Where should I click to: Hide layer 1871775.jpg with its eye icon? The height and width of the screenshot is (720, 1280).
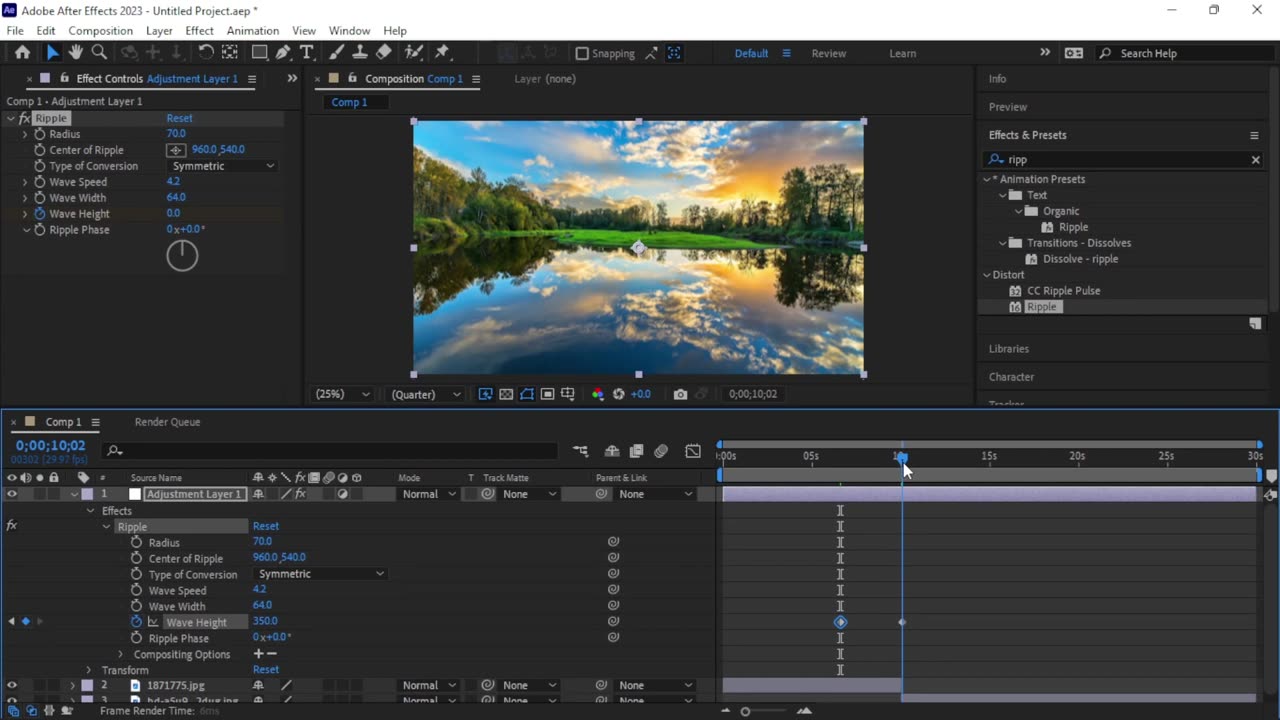[12, 686]
